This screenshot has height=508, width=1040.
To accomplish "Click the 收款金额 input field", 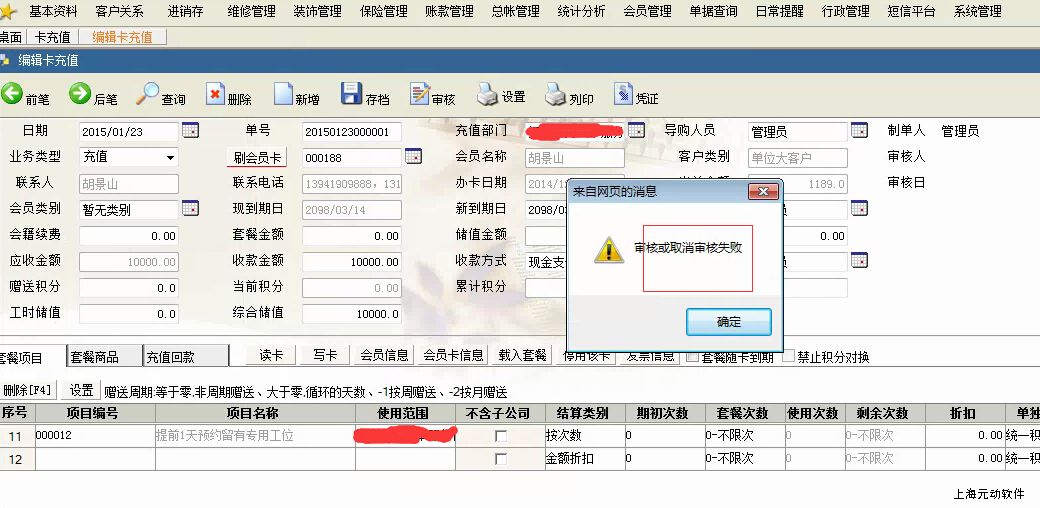I will click(x=352, y=262).
